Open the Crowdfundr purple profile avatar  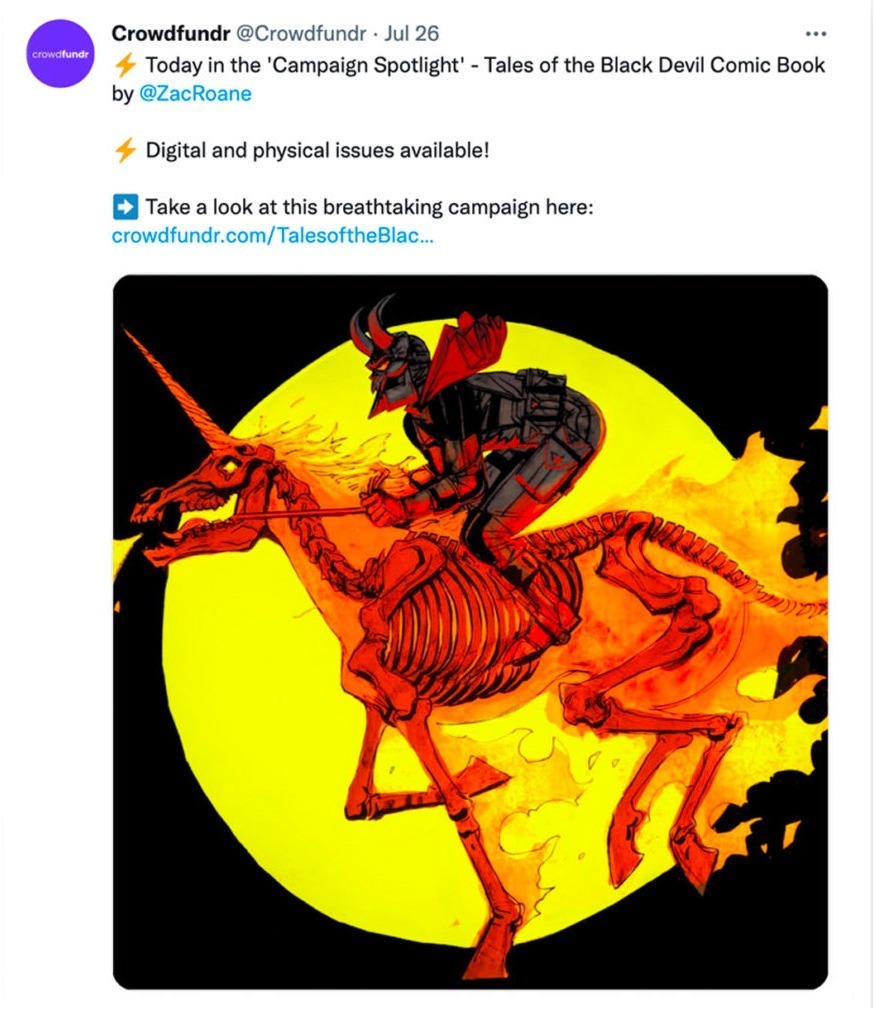(61, 53)
